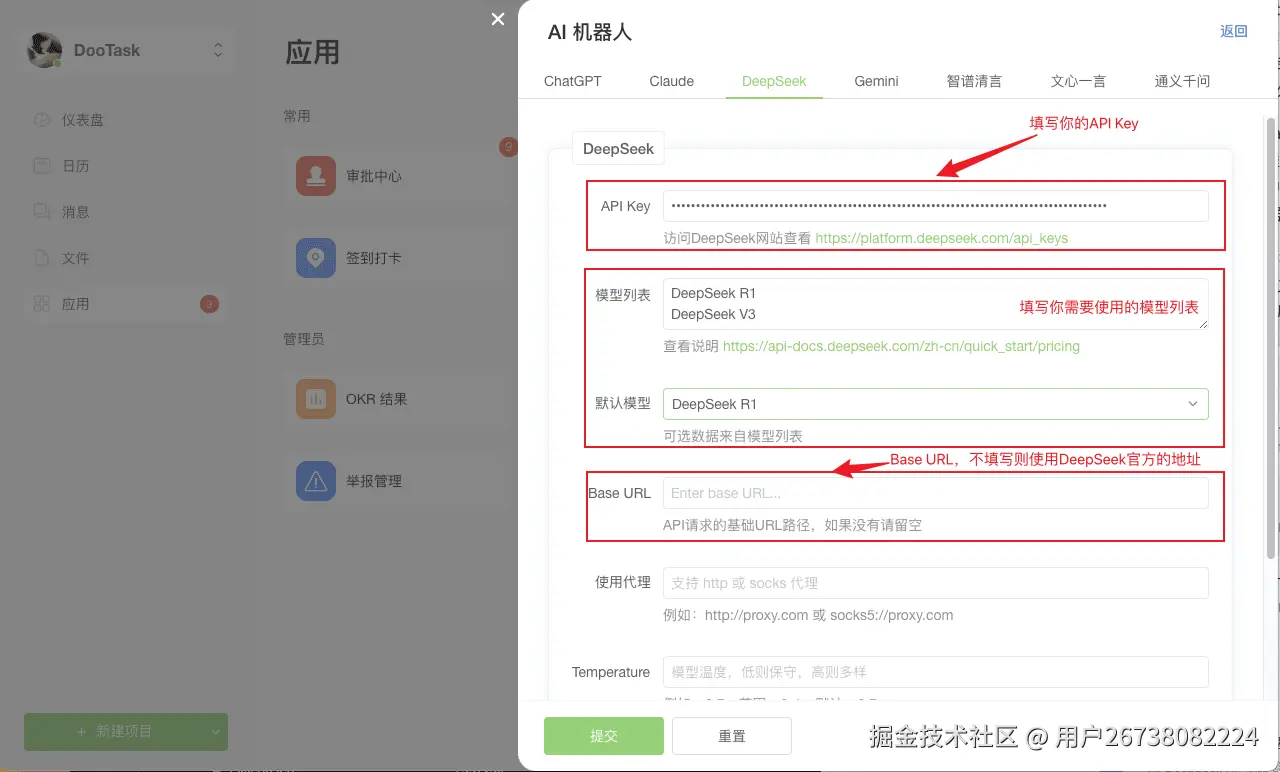Select the 应用 apps sidebar item
The height and width of the screenshot is (772, 1280).
[126, 304]
